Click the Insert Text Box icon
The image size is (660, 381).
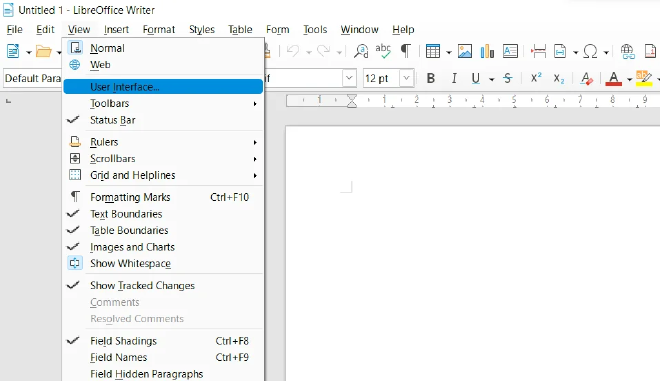510,51
